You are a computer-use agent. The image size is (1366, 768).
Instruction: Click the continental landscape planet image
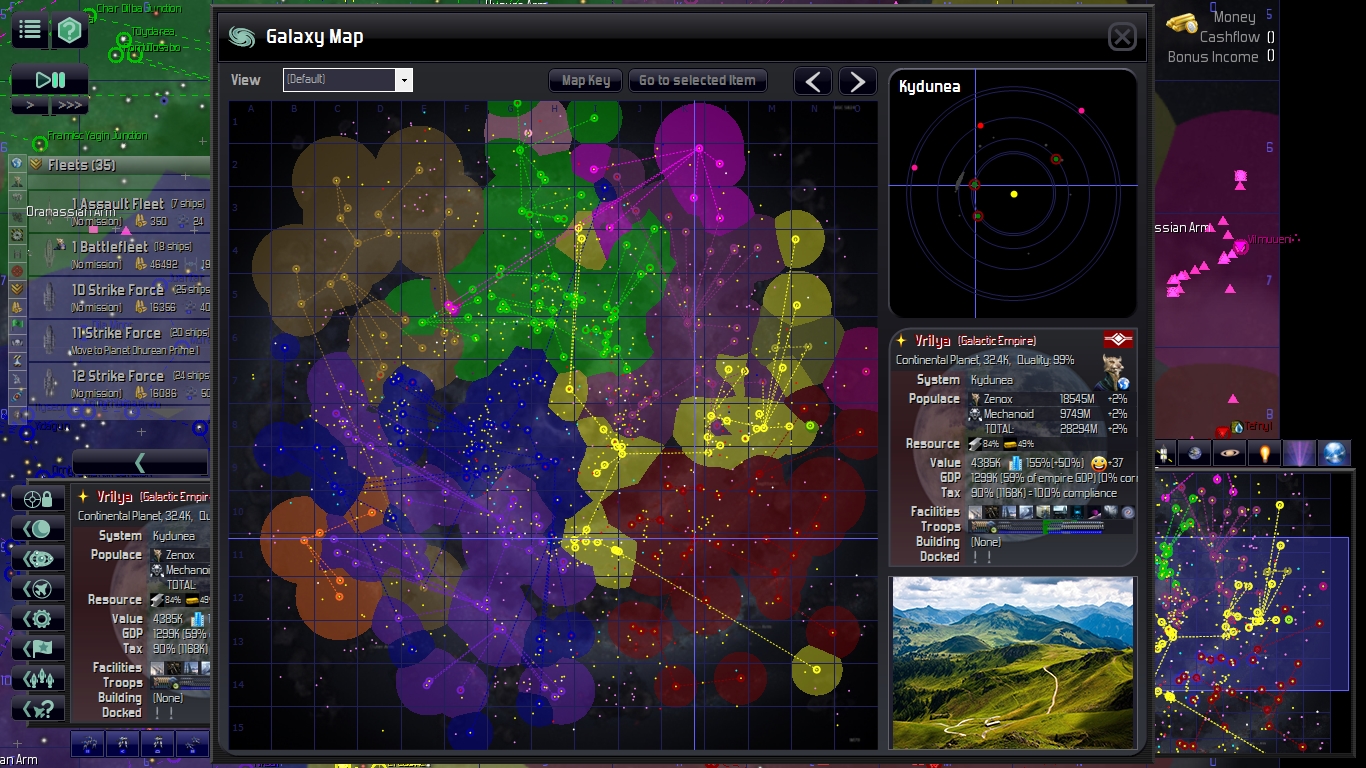click(1013, 662)
